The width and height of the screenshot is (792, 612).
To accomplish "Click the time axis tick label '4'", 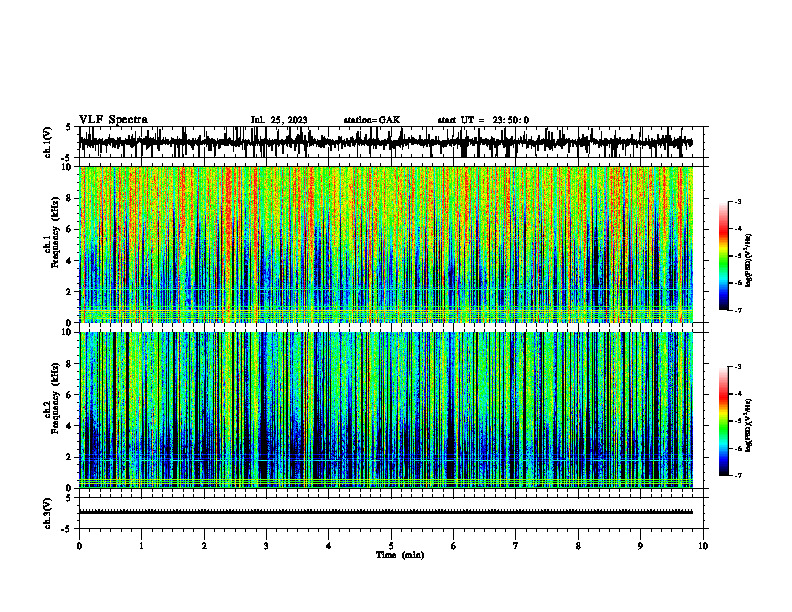I will [x=329, y=546].
